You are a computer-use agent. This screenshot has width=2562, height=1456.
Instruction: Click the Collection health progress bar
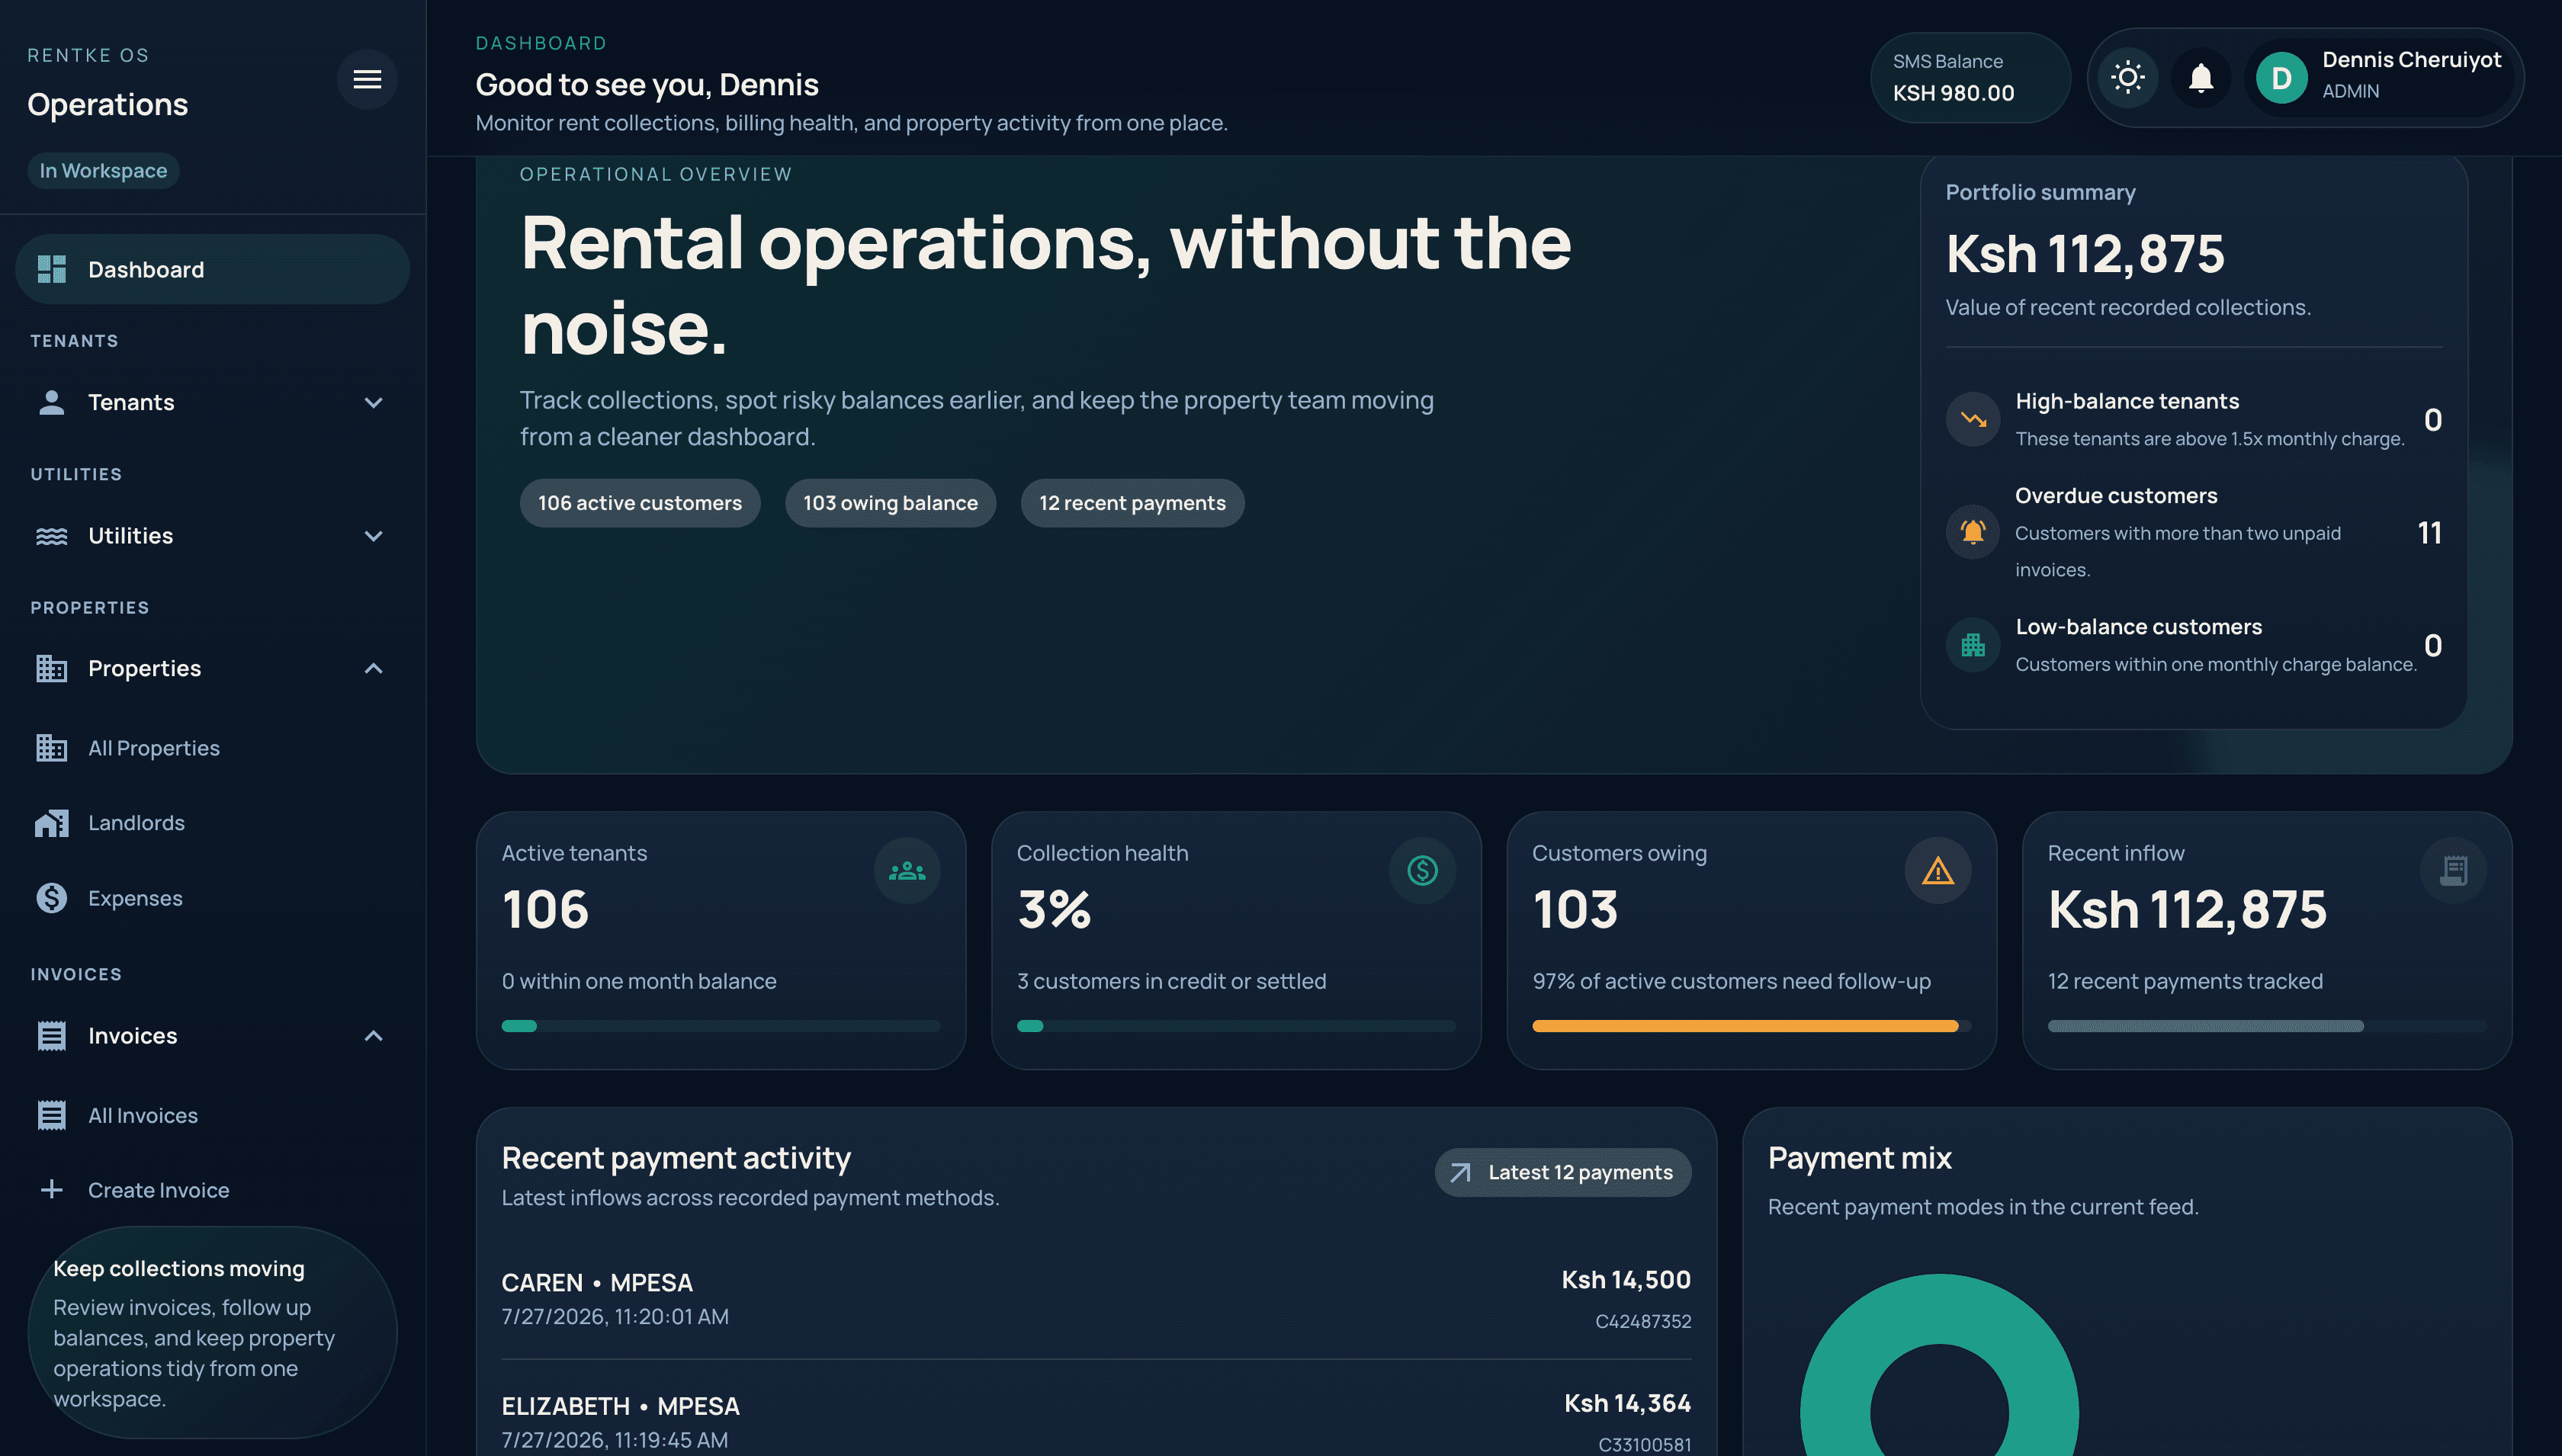pos(1235,1026)
